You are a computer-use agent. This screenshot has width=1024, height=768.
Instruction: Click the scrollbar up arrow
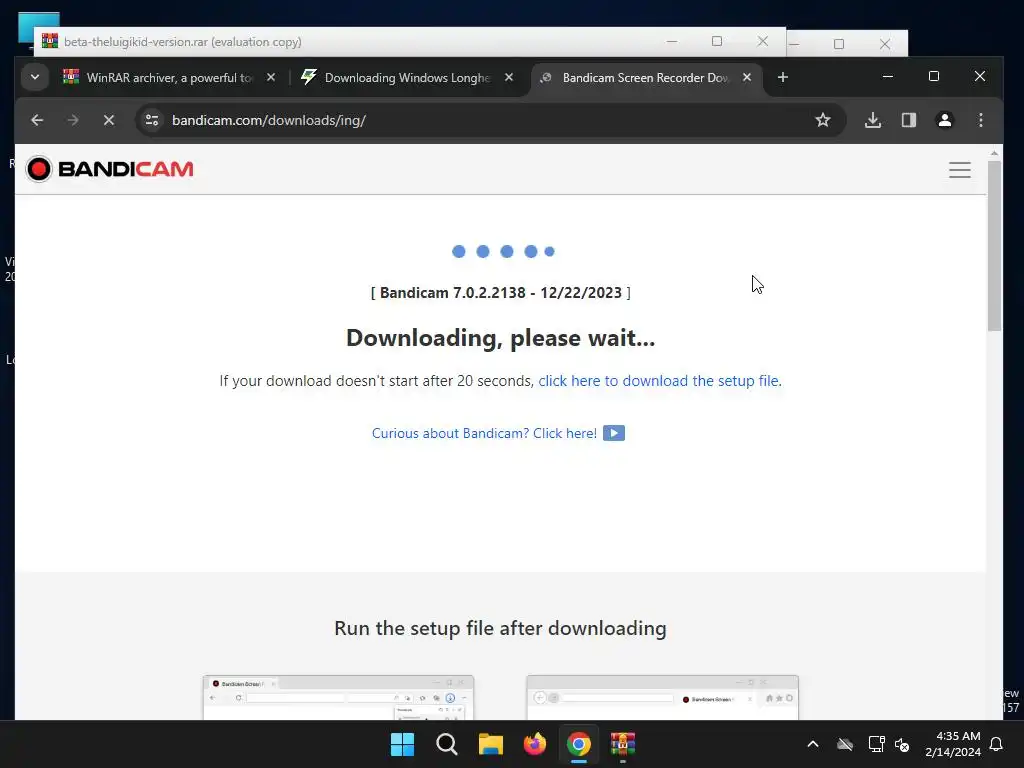(994, 153)
